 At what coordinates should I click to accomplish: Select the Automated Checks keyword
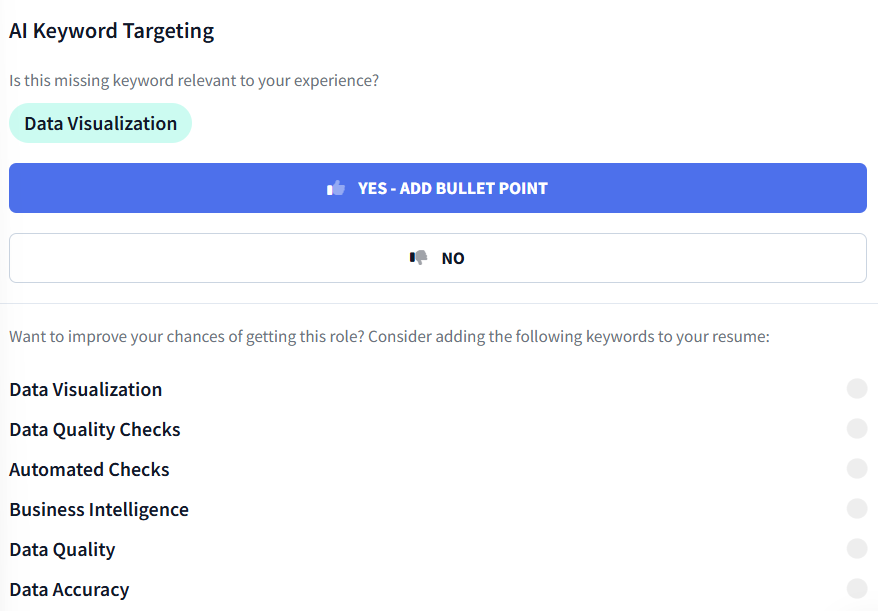(89, 469)
